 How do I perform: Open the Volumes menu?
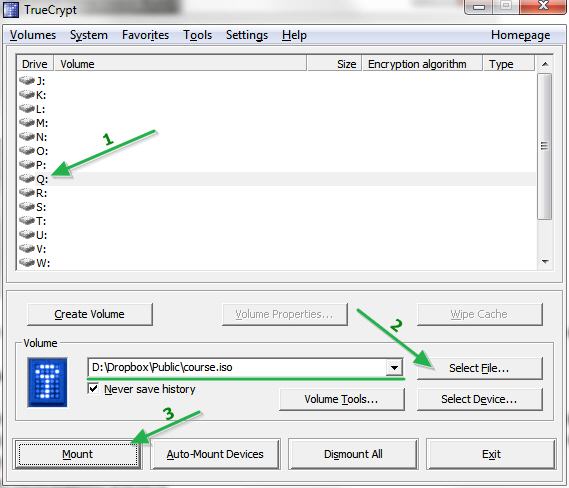(x=33, y=35)
